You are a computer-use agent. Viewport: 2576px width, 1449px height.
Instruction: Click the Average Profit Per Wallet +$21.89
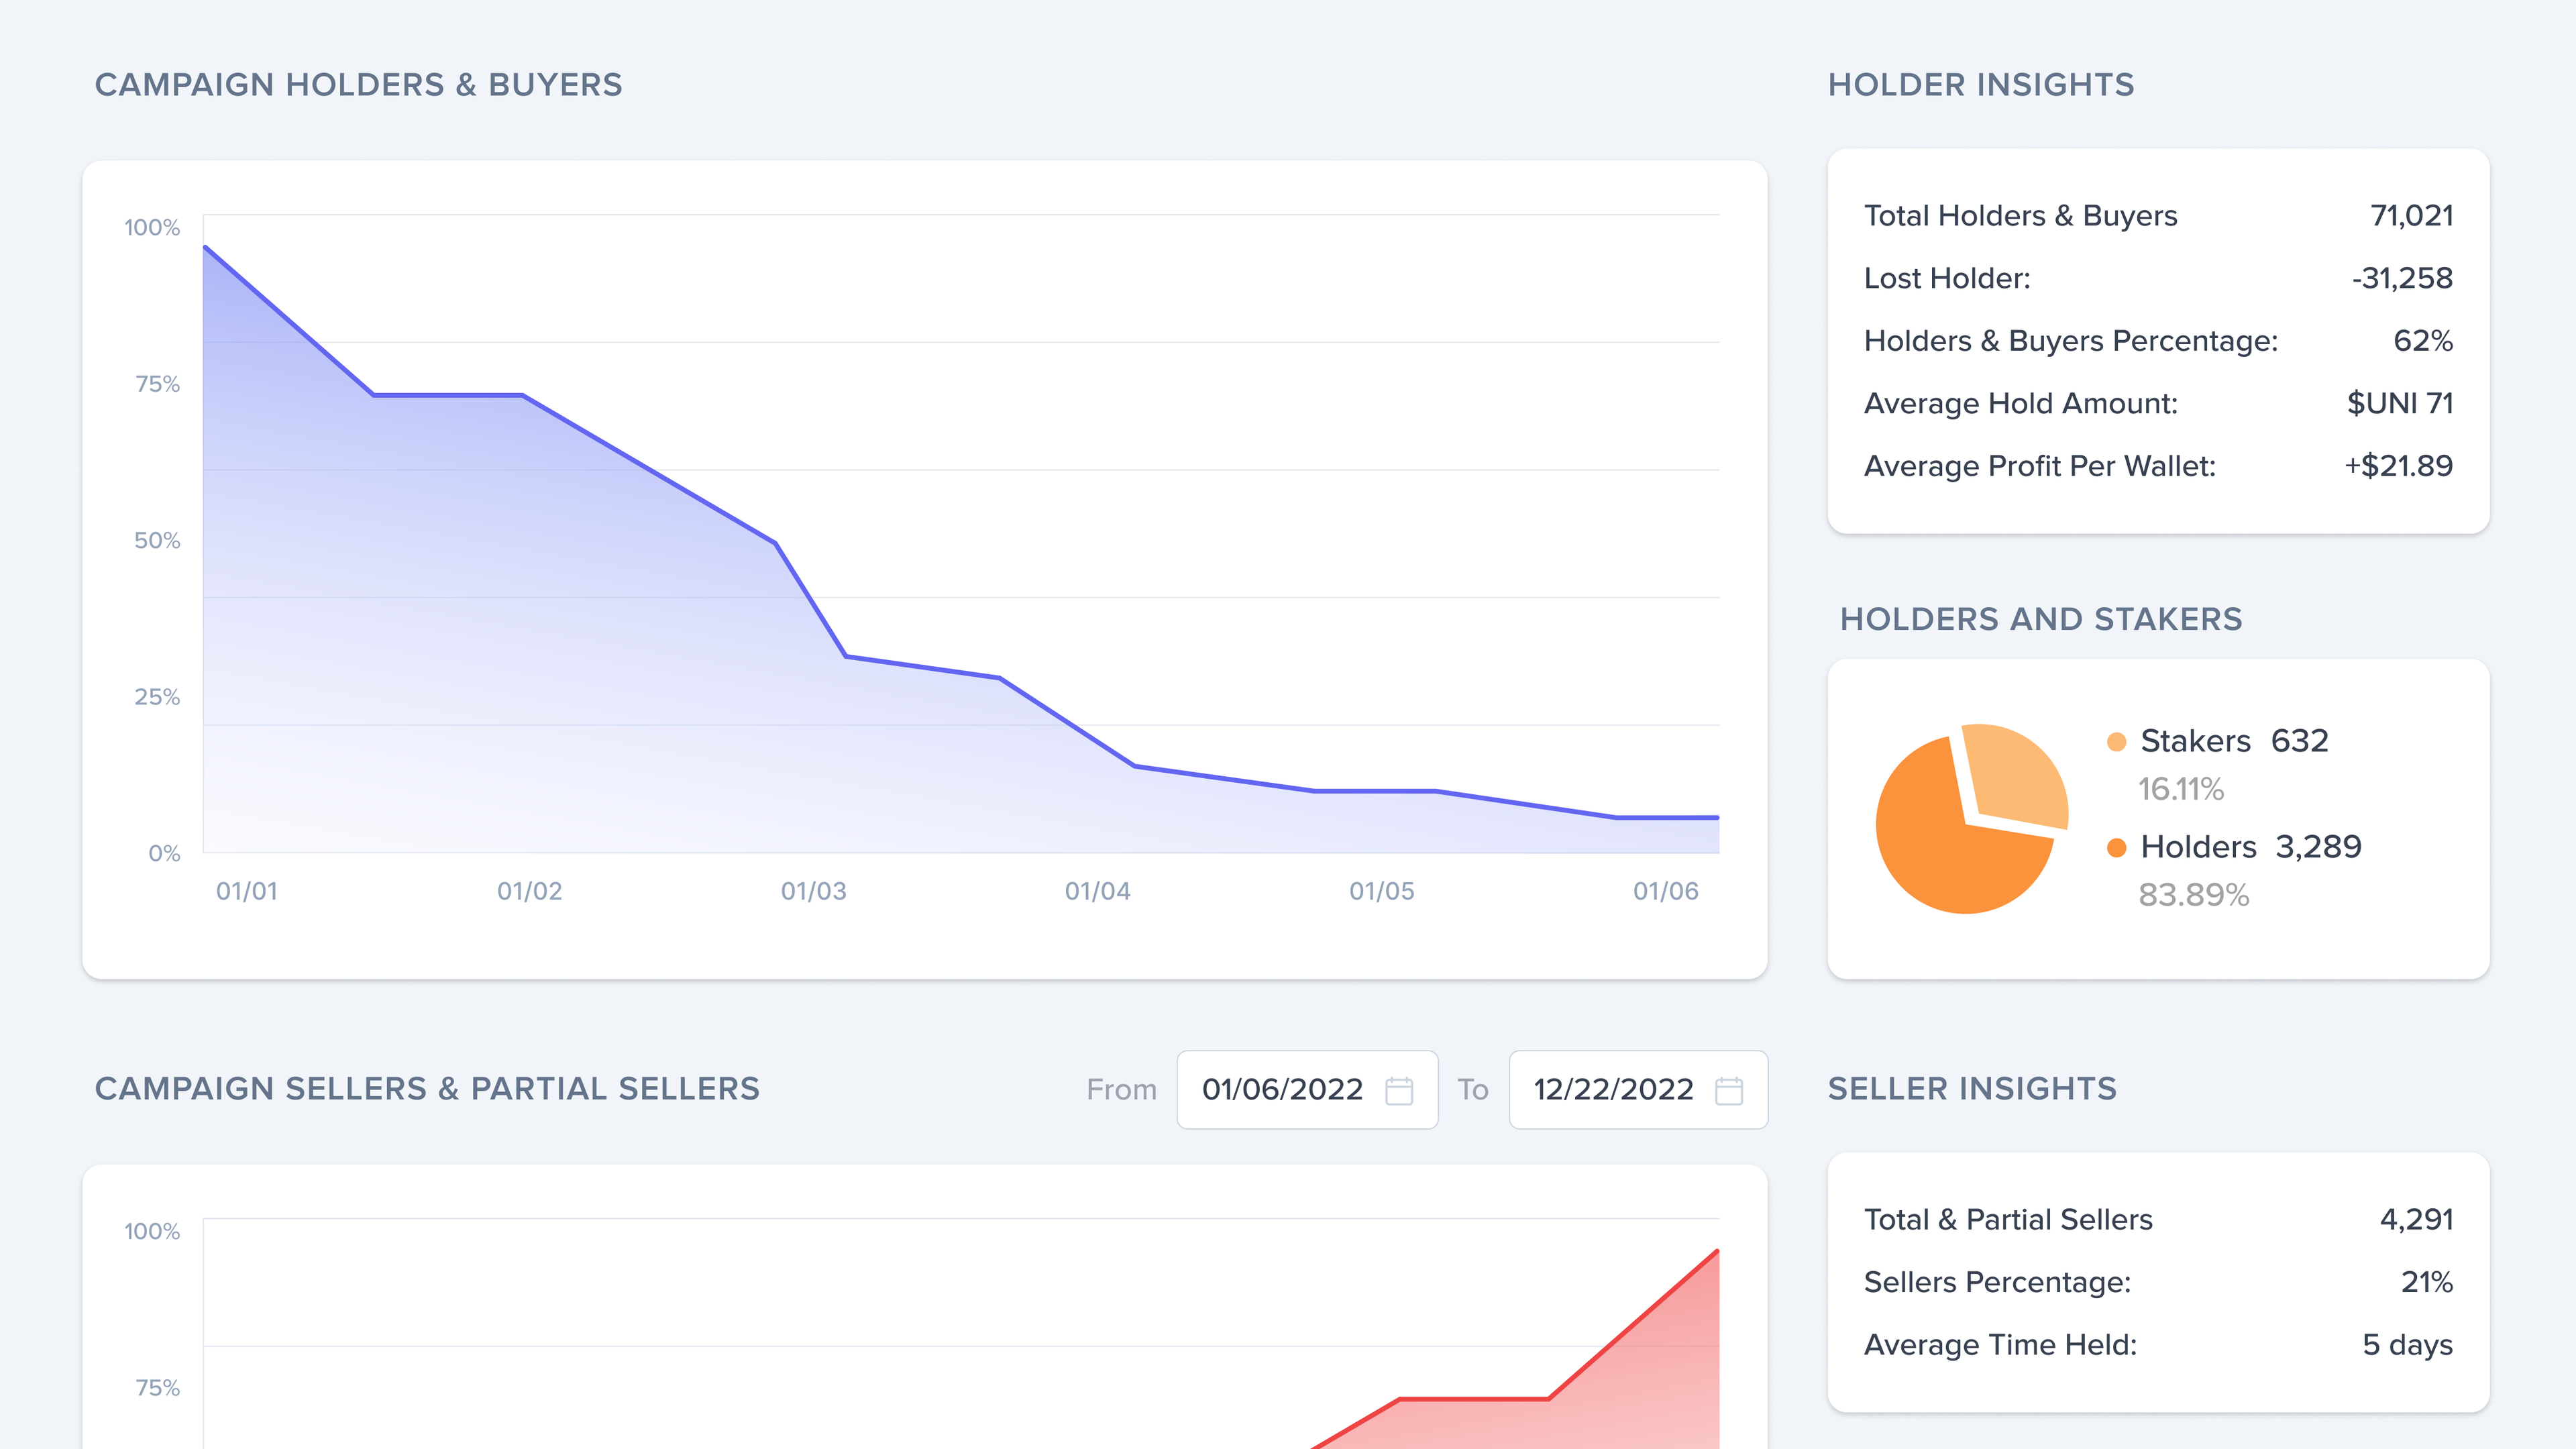(2399, 466)
